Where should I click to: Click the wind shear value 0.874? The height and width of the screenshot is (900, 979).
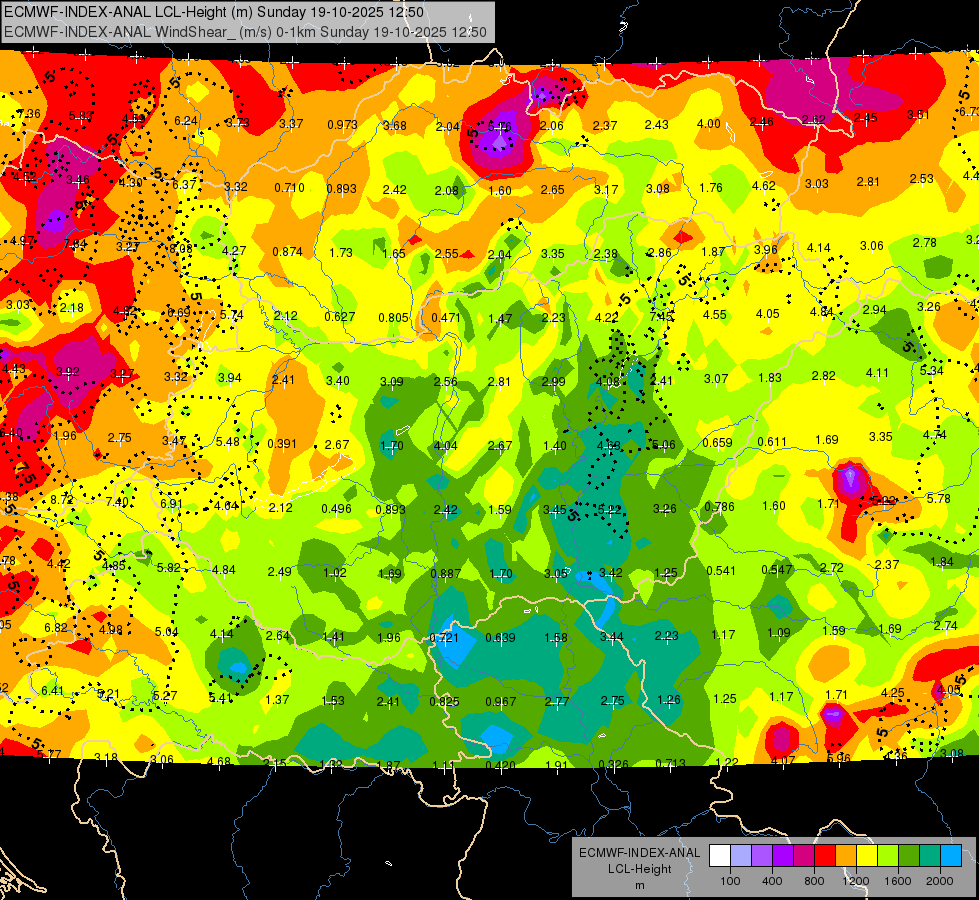point(287,252)
